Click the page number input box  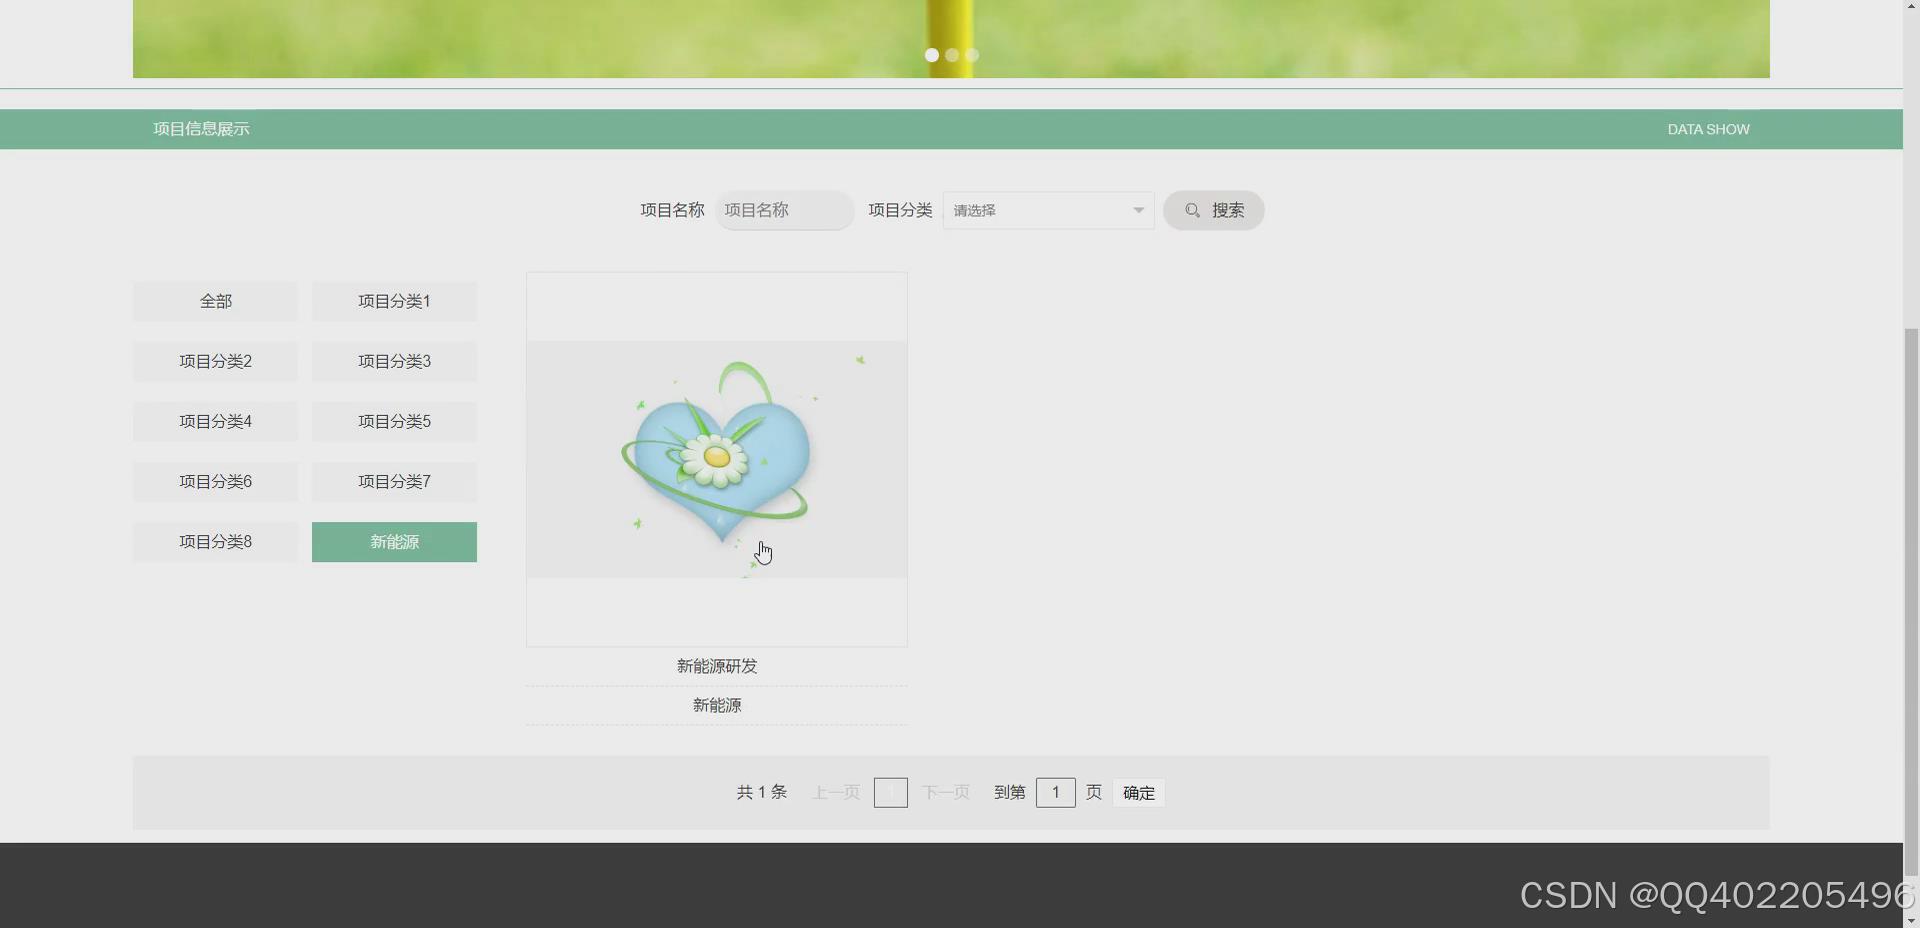(1056, 792)
